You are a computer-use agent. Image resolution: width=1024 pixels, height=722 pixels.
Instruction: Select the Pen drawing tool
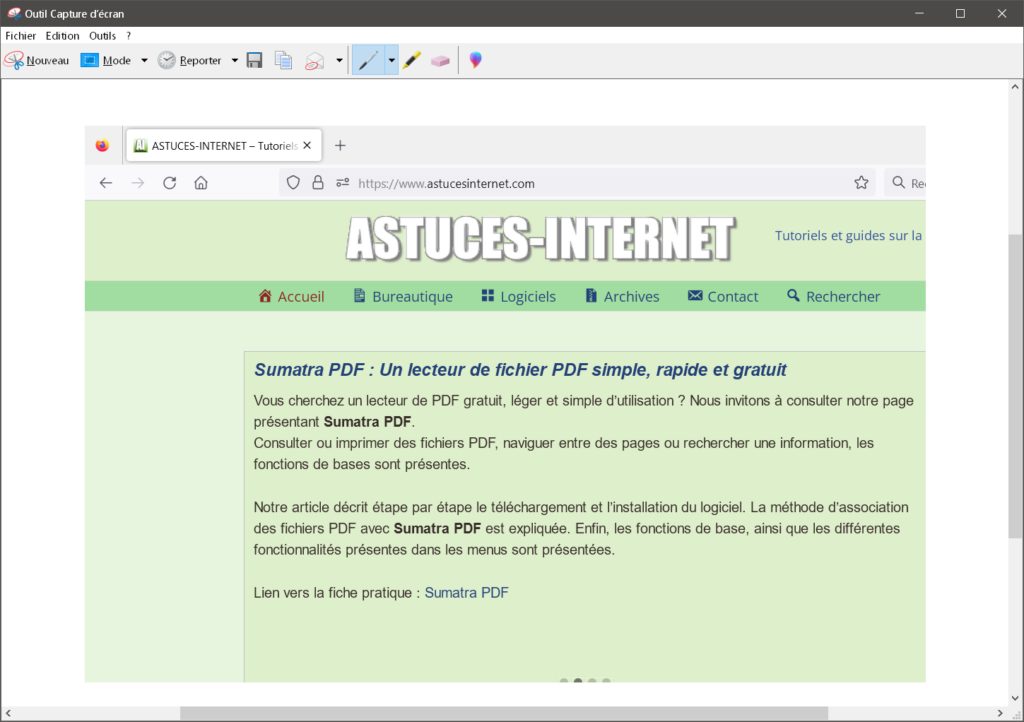coord(368,60)
